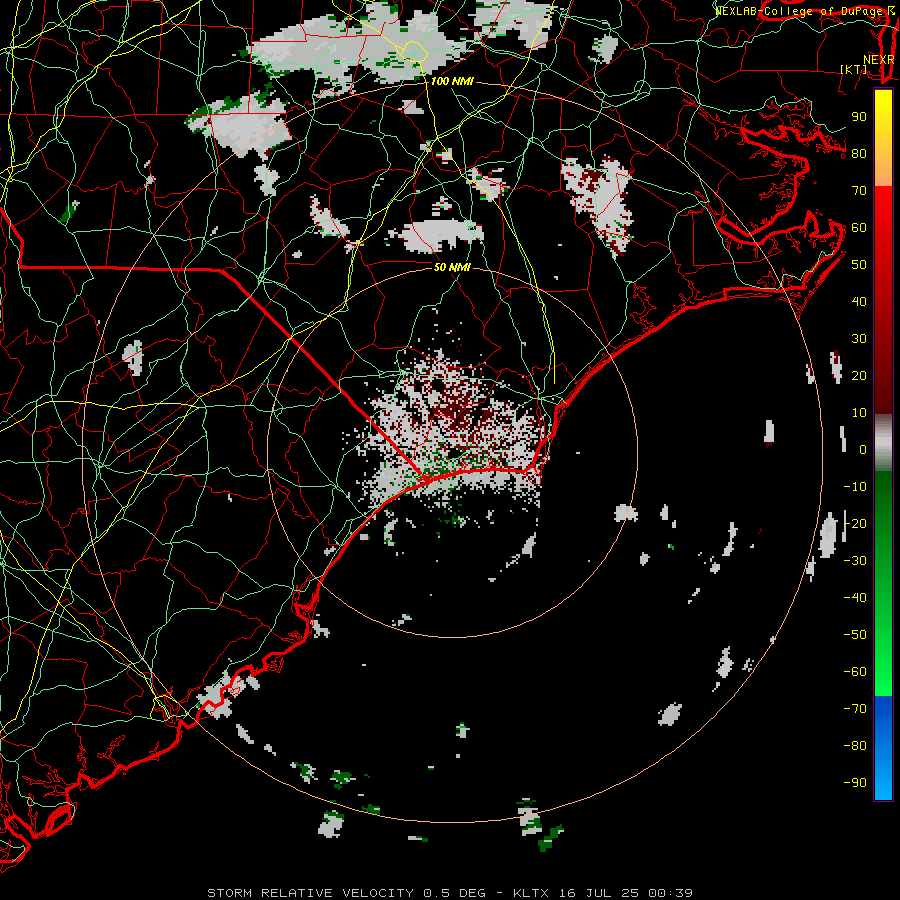
Task: Click the STORM RELATIVE VELOCITY footer title
Action: click(310, 893)
